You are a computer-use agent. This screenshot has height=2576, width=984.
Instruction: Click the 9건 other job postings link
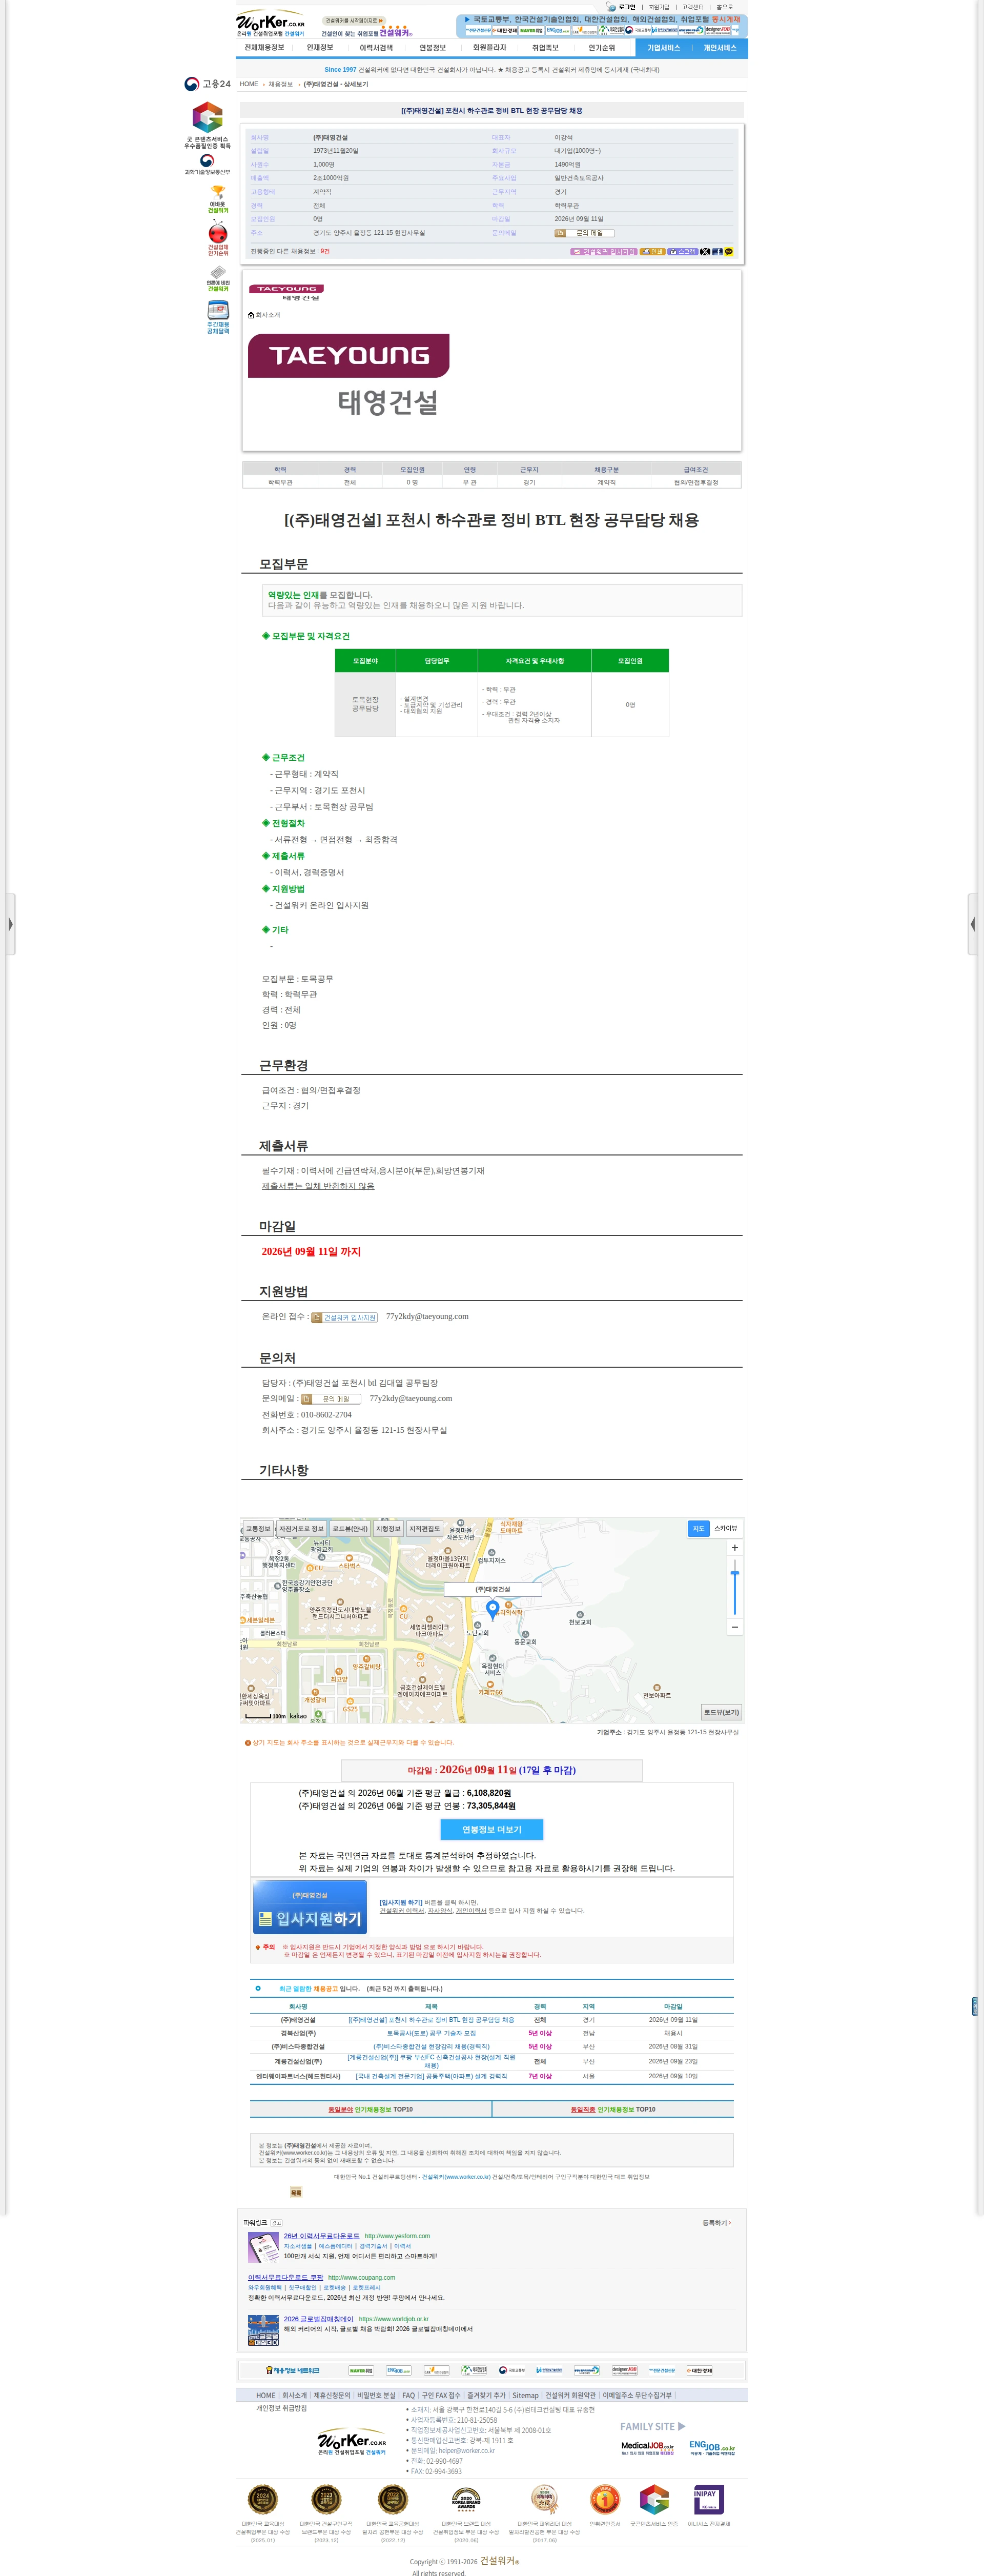click(x=325, y=252)
